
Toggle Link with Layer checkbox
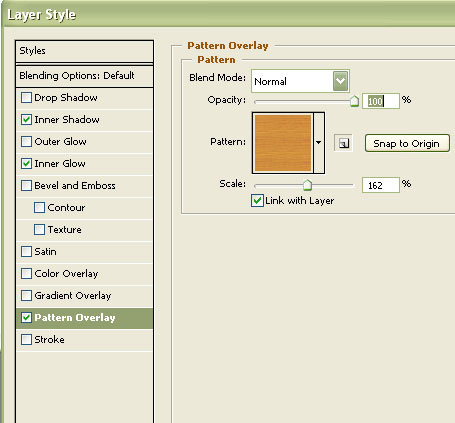coord(257,201)
